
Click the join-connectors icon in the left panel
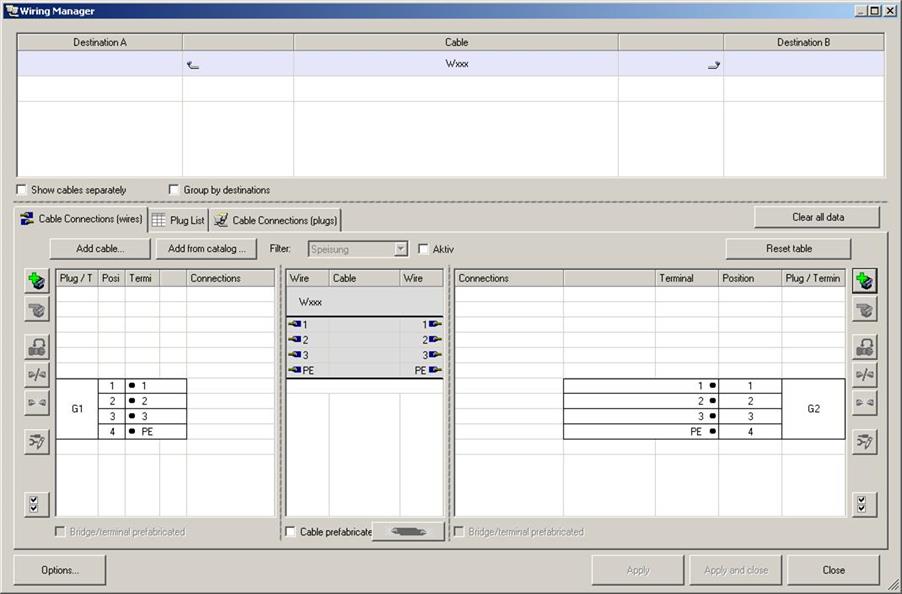37,403
